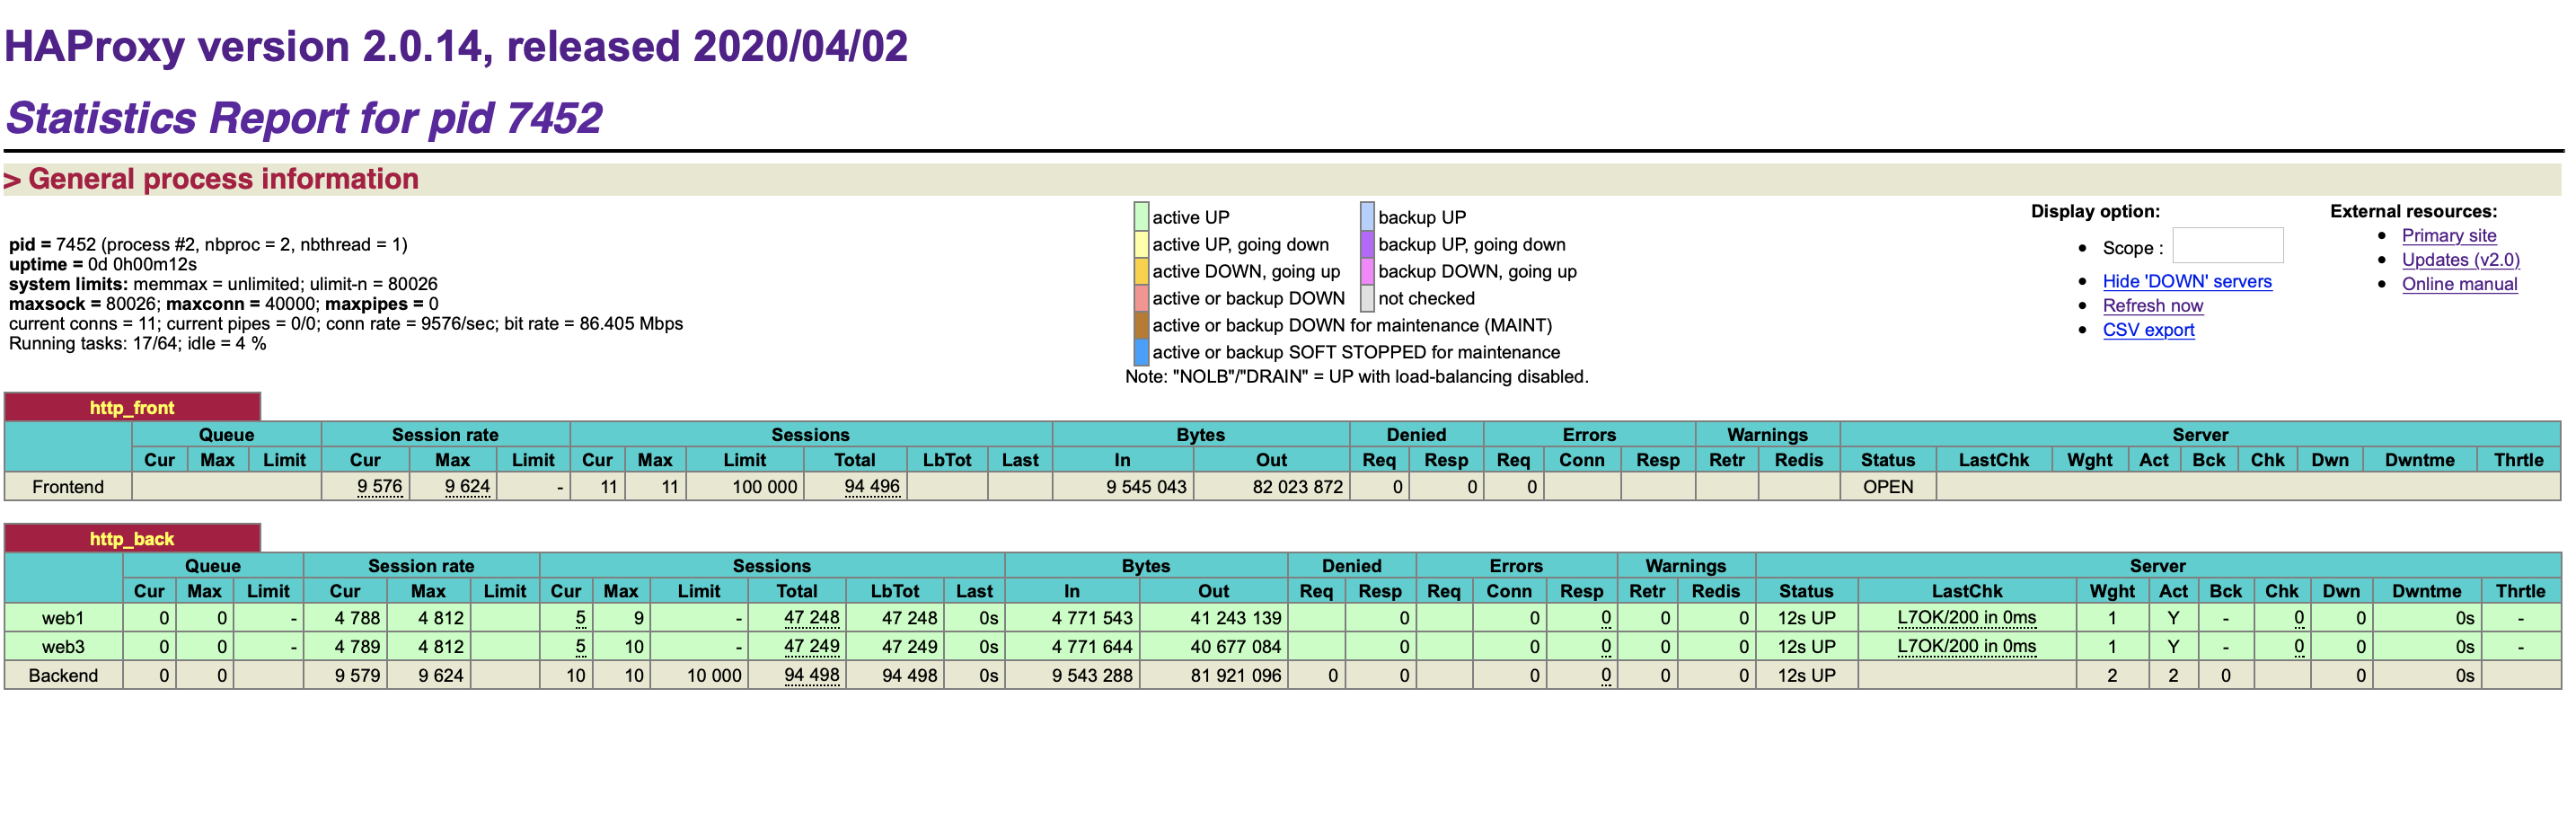The height and width of the screenshot is (830, 2576).
Task: Click Frontend bytes in value 9 545 043
Action: 1146,487
